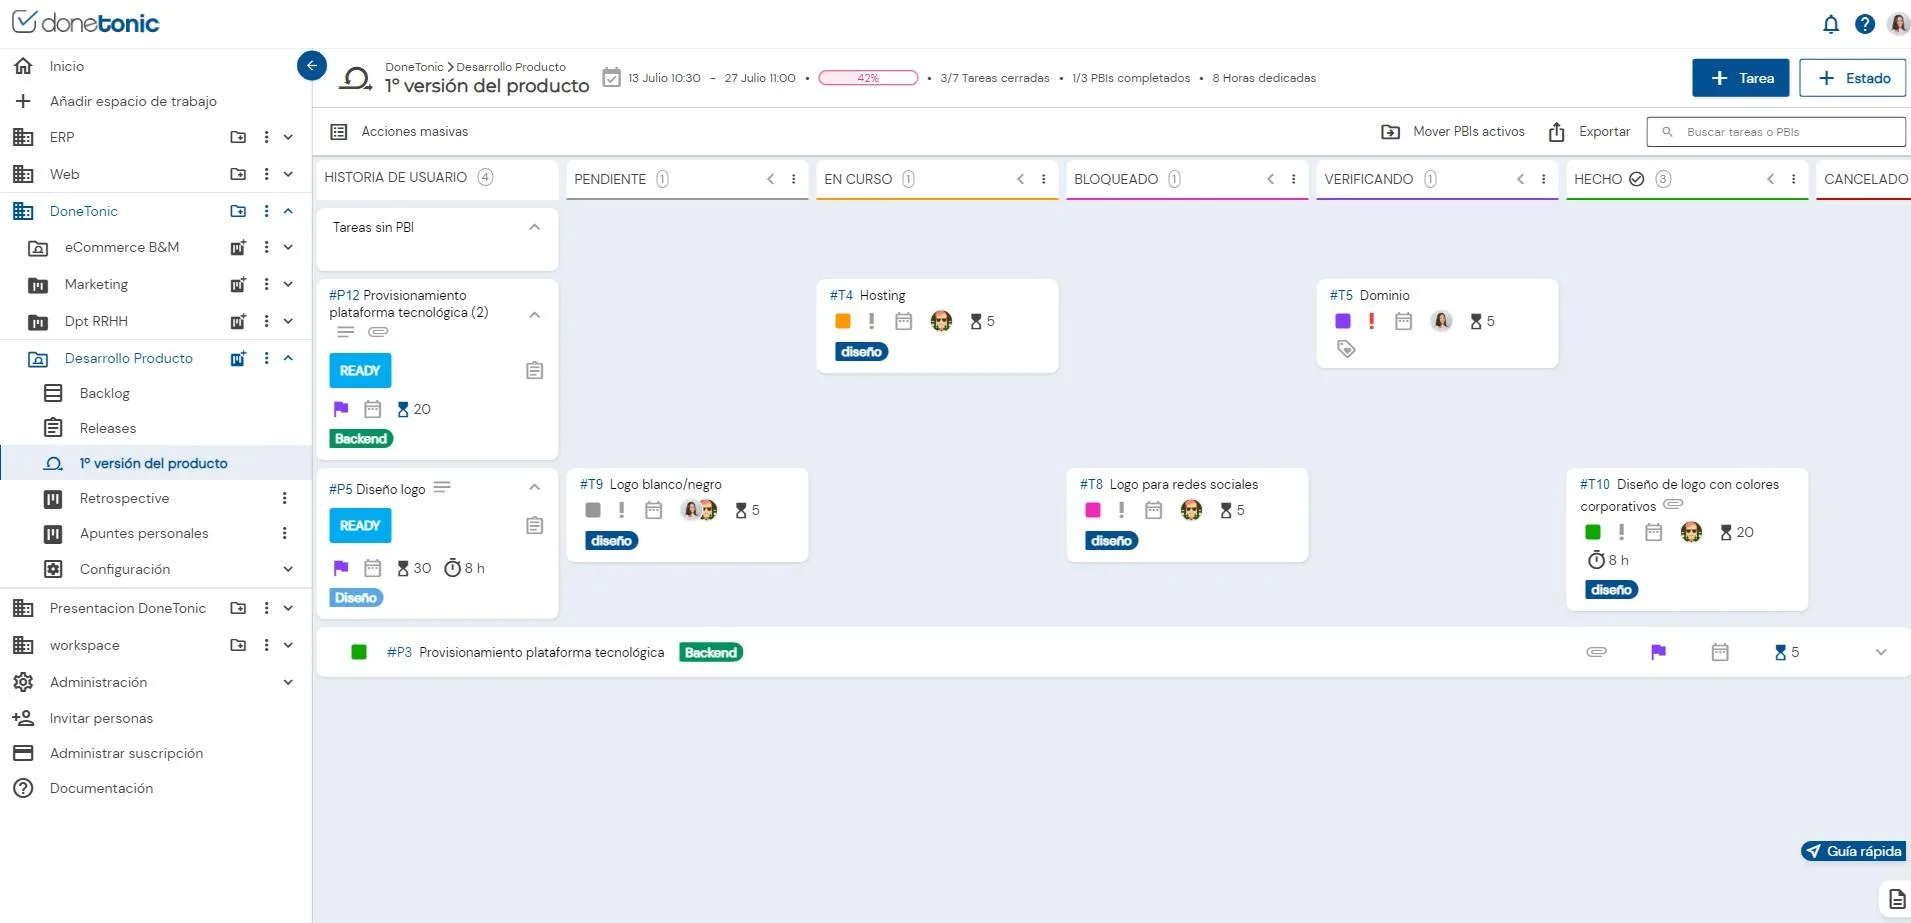Open PENDIENTE column three-dot menu

[793, 179]
